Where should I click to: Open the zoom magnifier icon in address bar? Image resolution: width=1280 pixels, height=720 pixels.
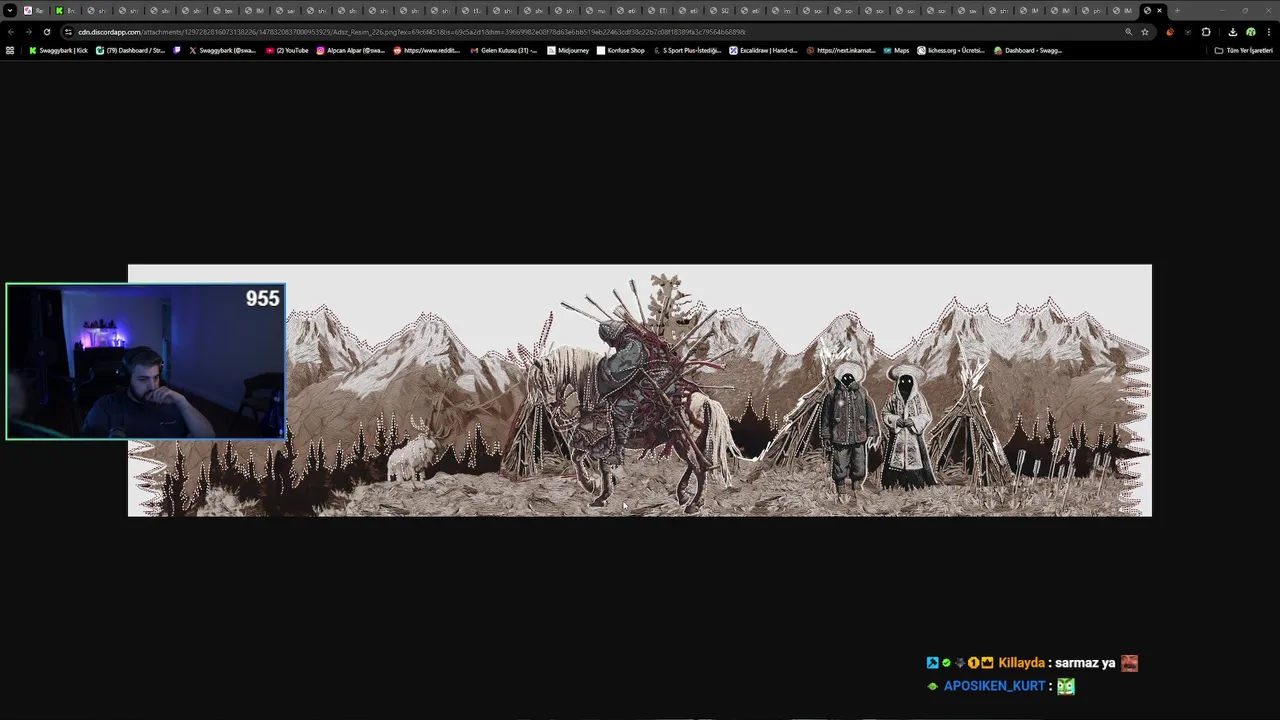point(1128,32)
